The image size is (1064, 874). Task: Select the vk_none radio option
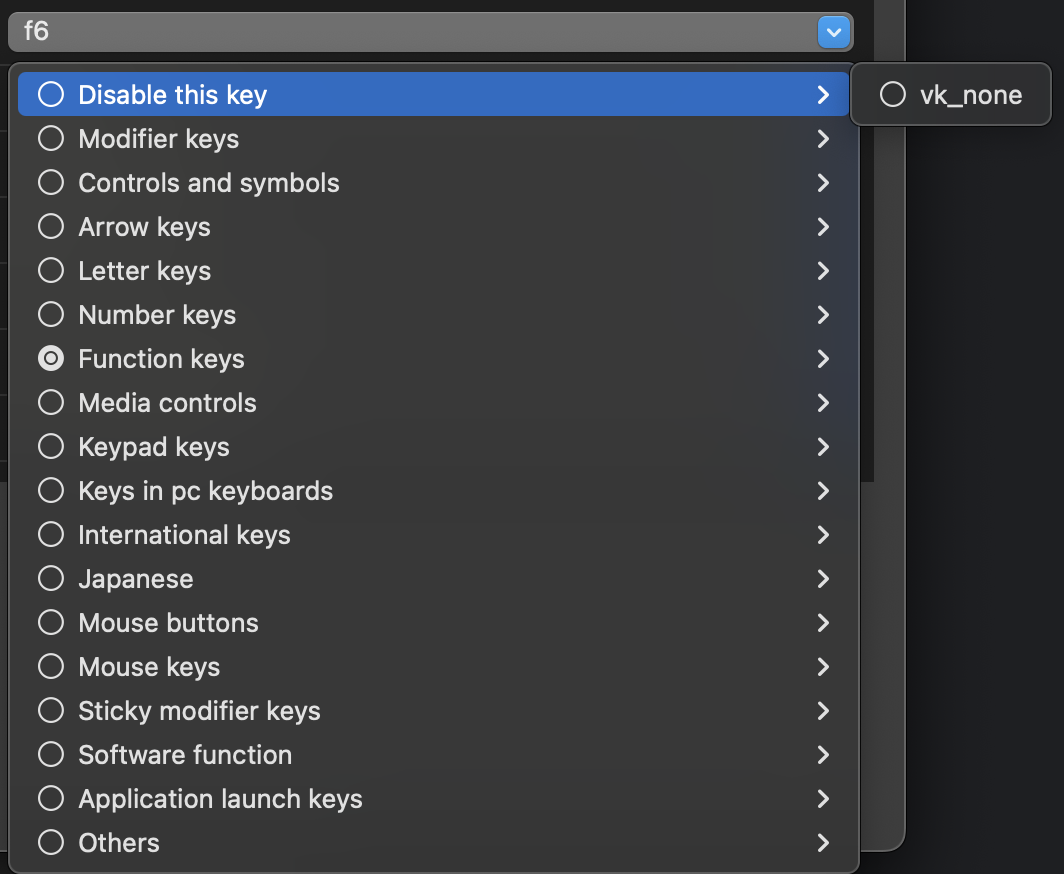[892, 95]
